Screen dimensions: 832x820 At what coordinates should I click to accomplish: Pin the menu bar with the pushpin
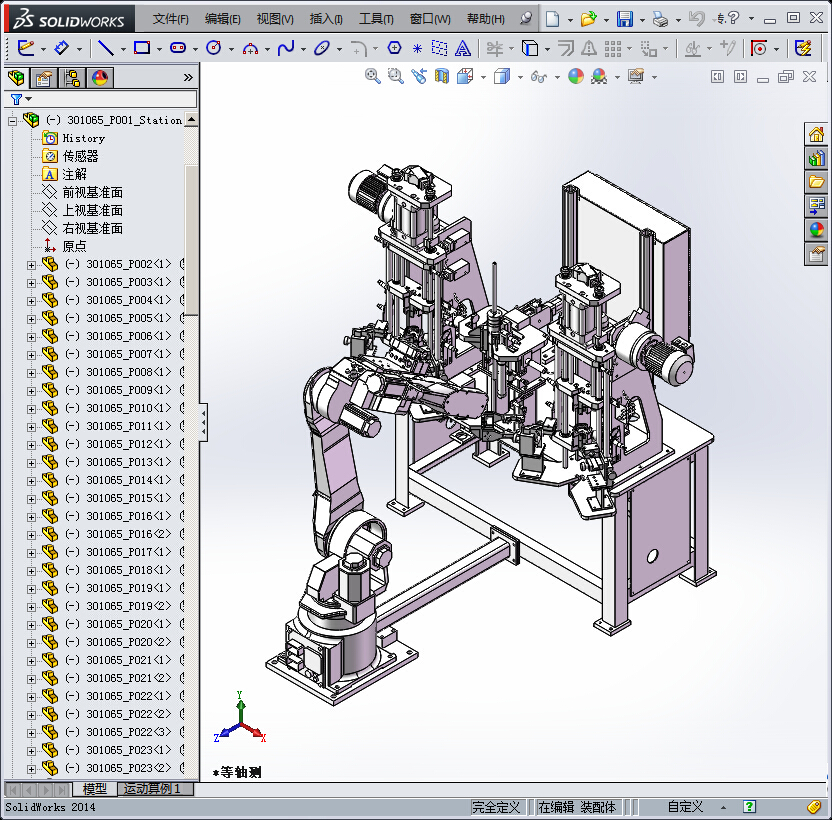(x=527, y=19)
